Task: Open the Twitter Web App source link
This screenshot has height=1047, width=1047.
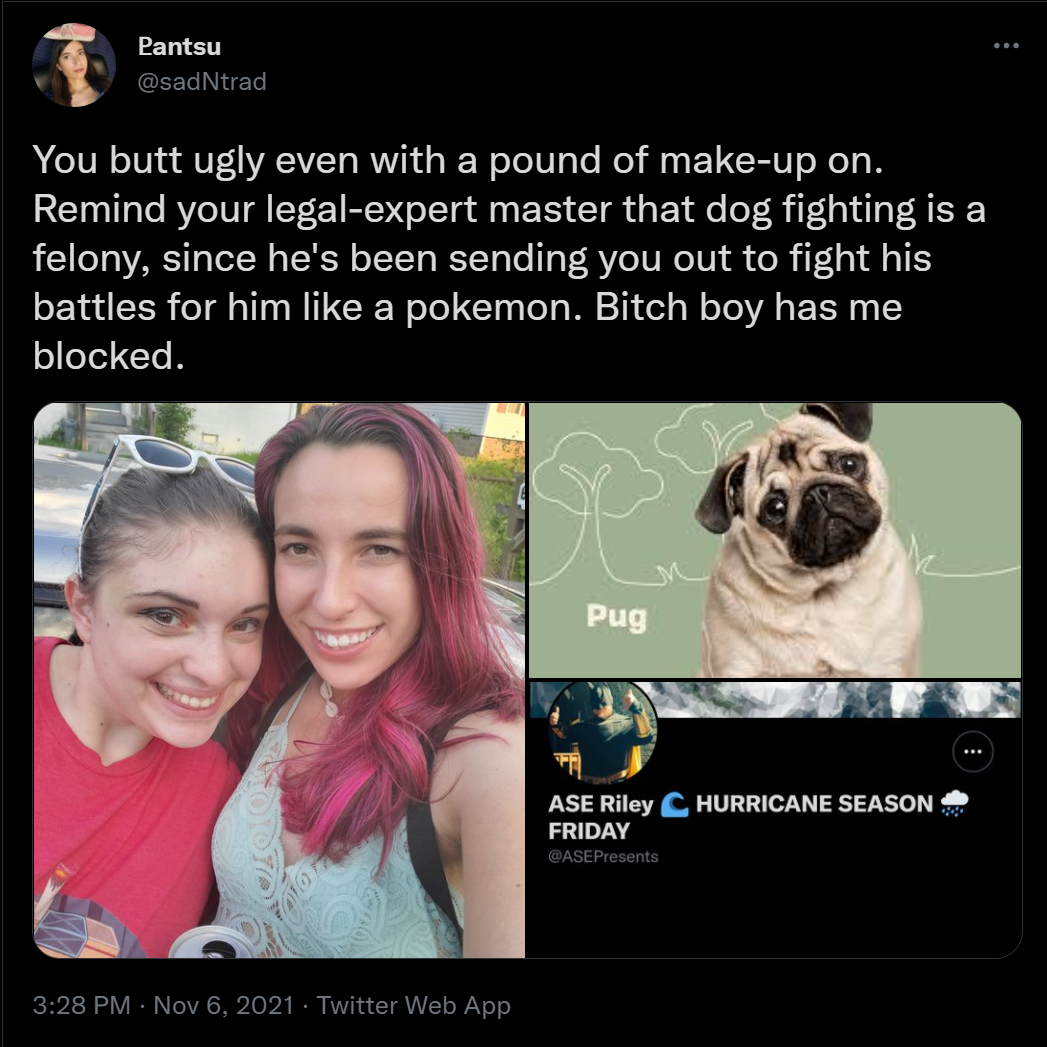Action: (413, 1005)
